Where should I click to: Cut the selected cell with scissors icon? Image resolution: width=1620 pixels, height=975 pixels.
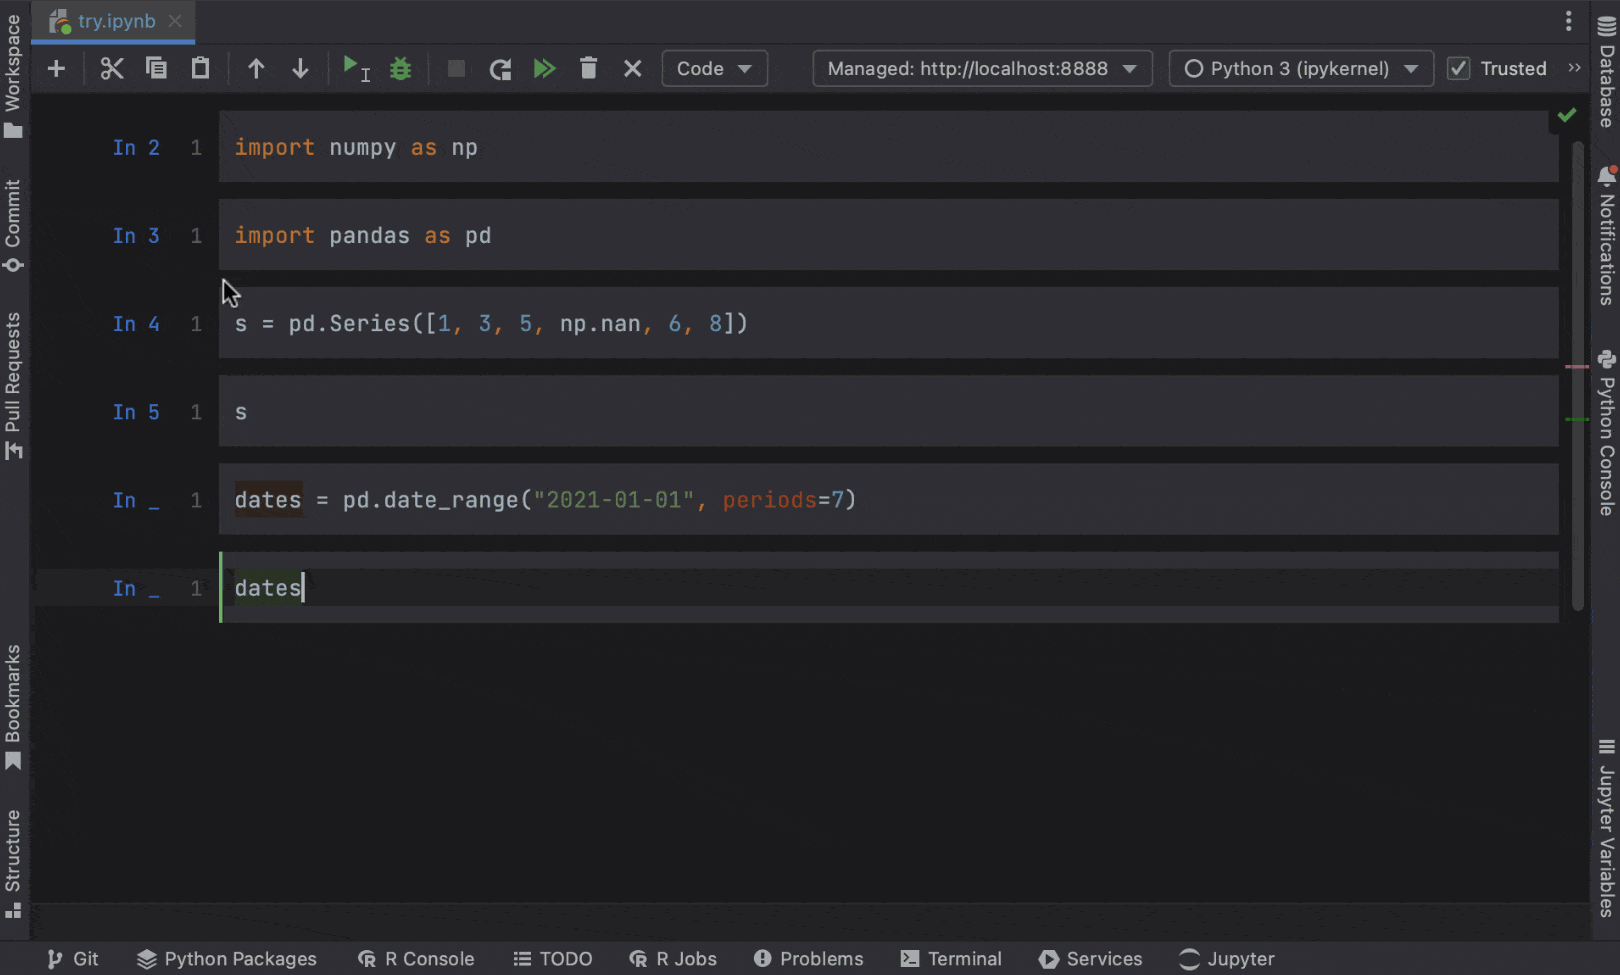point(111,68)
